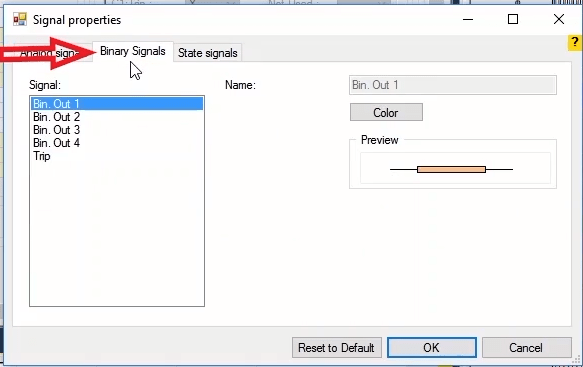
Task: Choose Bin. Out 3 from the list
Action: [x=117, y=130]
